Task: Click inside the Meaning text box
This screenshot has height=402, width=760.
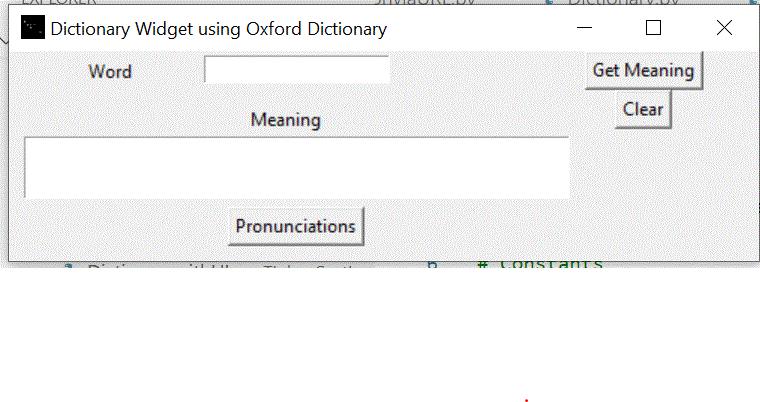Action: coord(297,168)
